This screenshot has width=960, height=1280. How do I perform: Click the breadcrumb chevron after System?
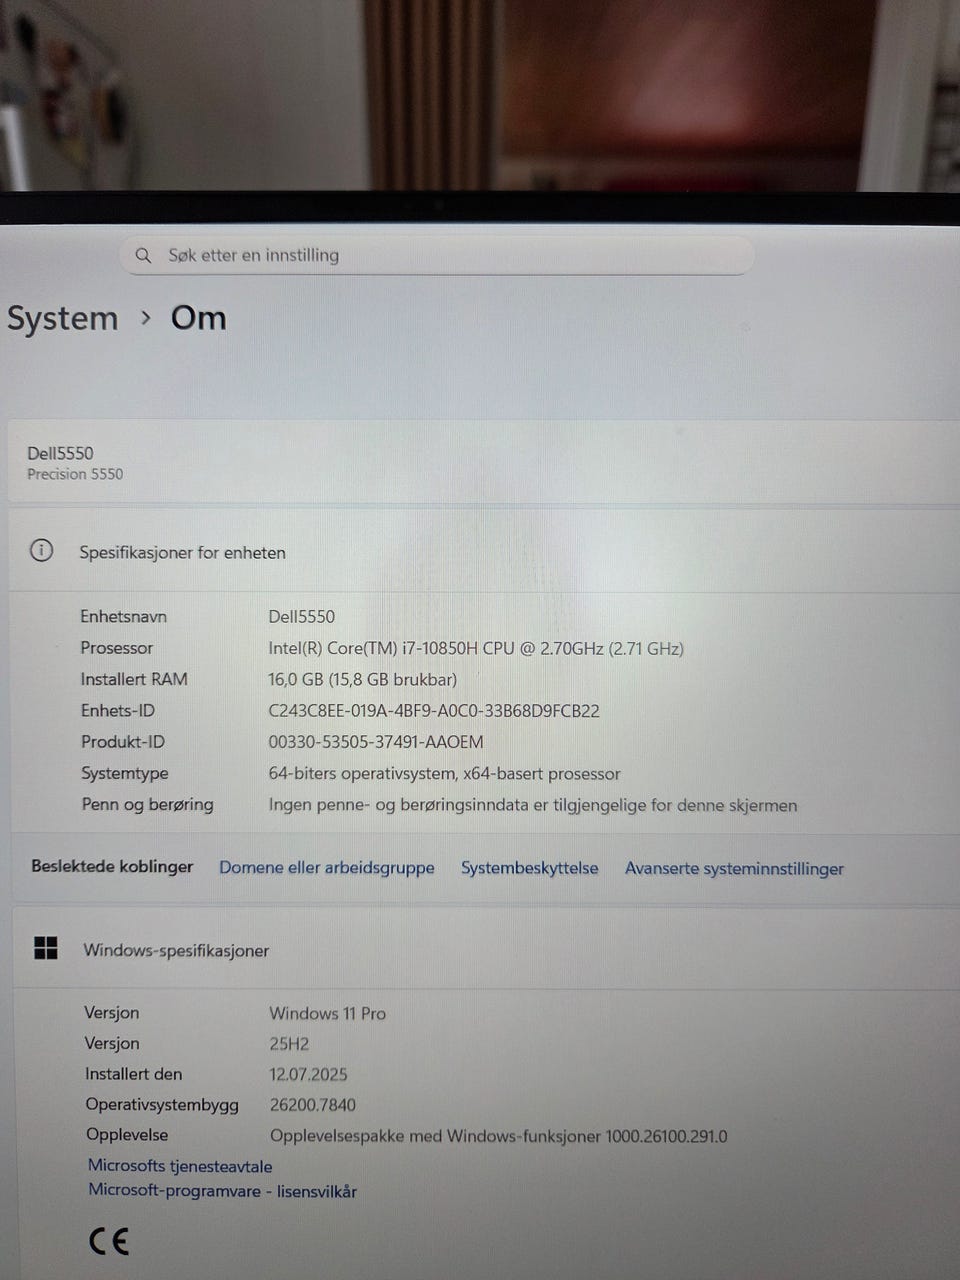pos(146,318)
